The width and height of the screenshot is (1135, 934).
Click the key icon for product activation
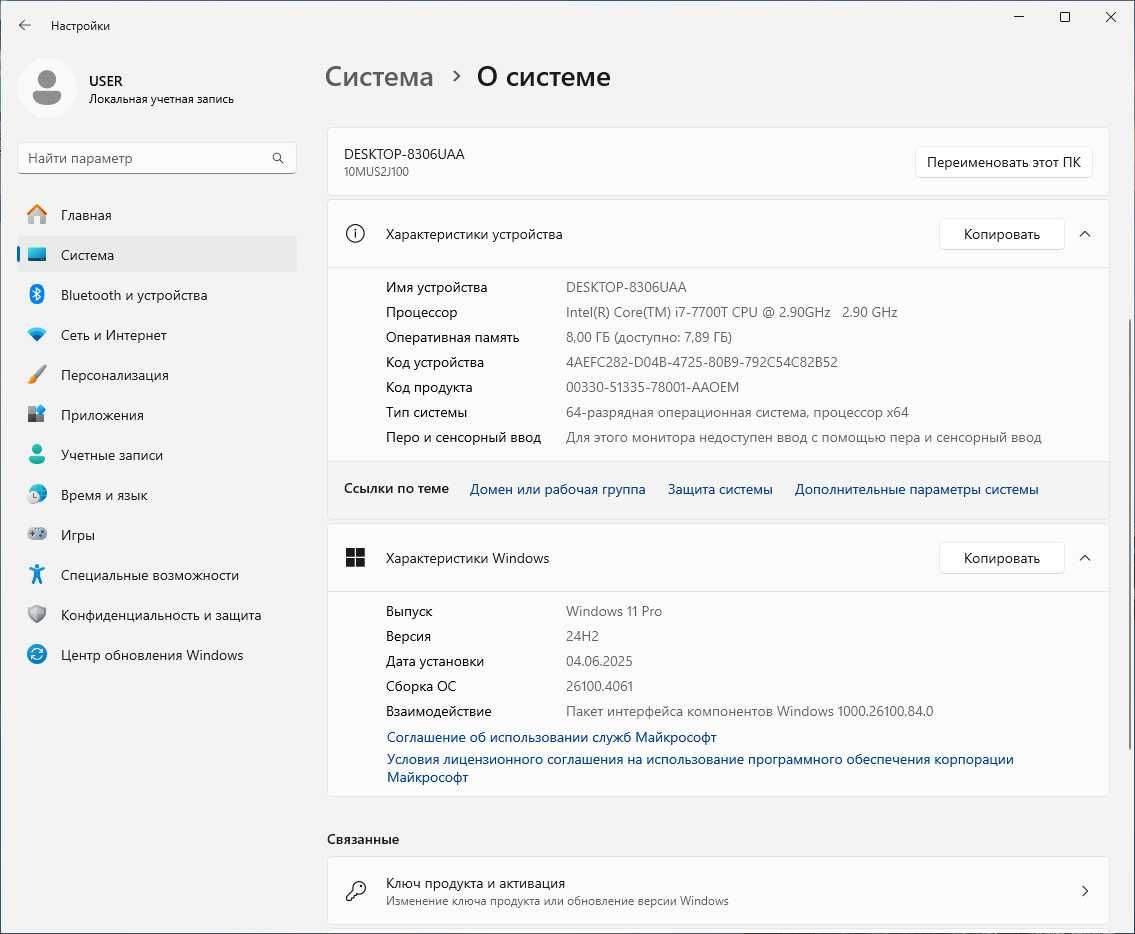coord(355,891)
